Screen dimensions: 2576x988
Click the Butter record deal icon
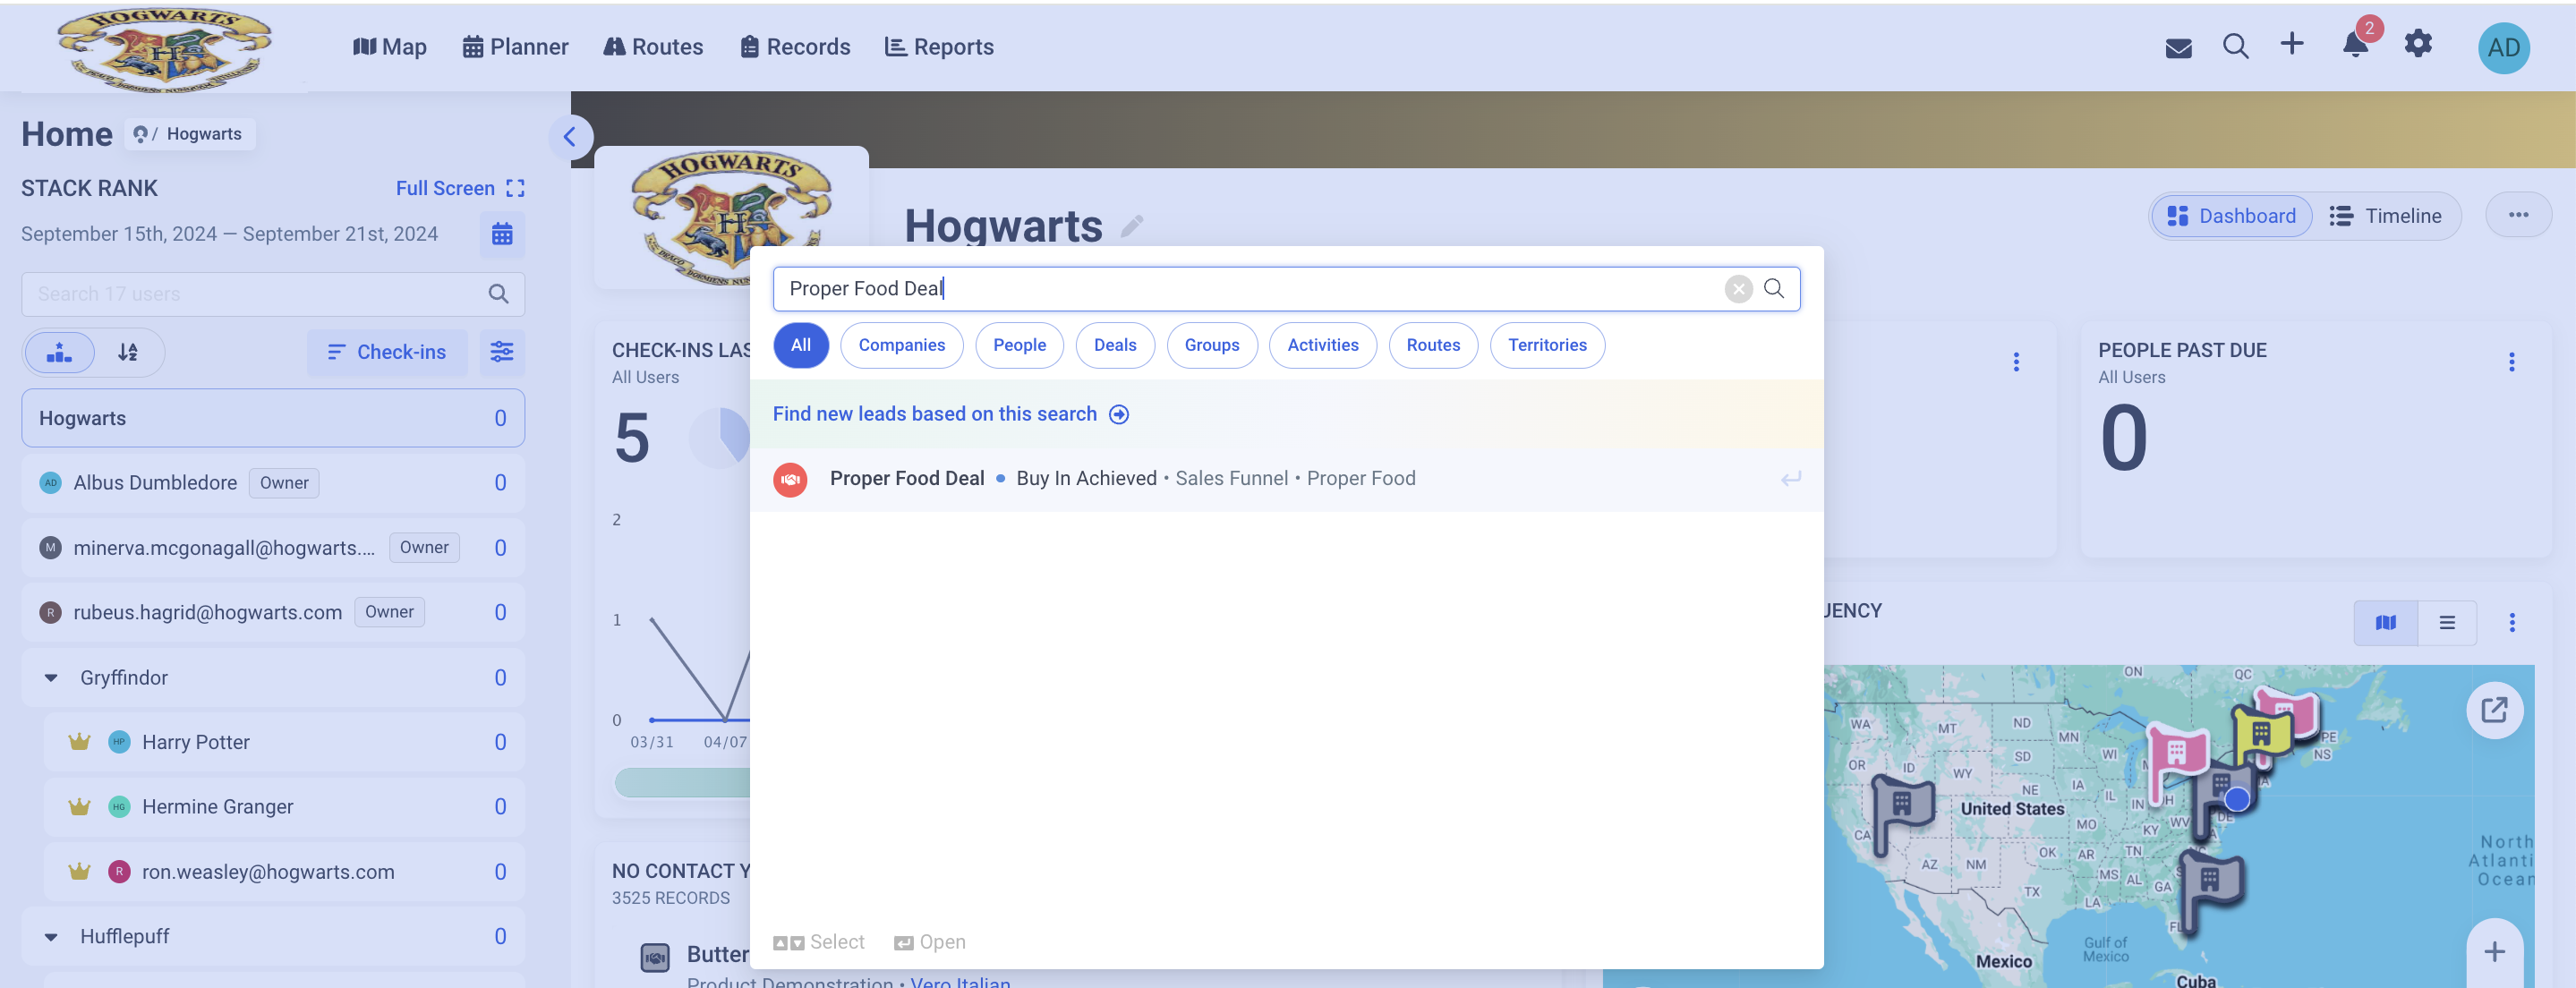pyautogui.click(x=655, y=958)
